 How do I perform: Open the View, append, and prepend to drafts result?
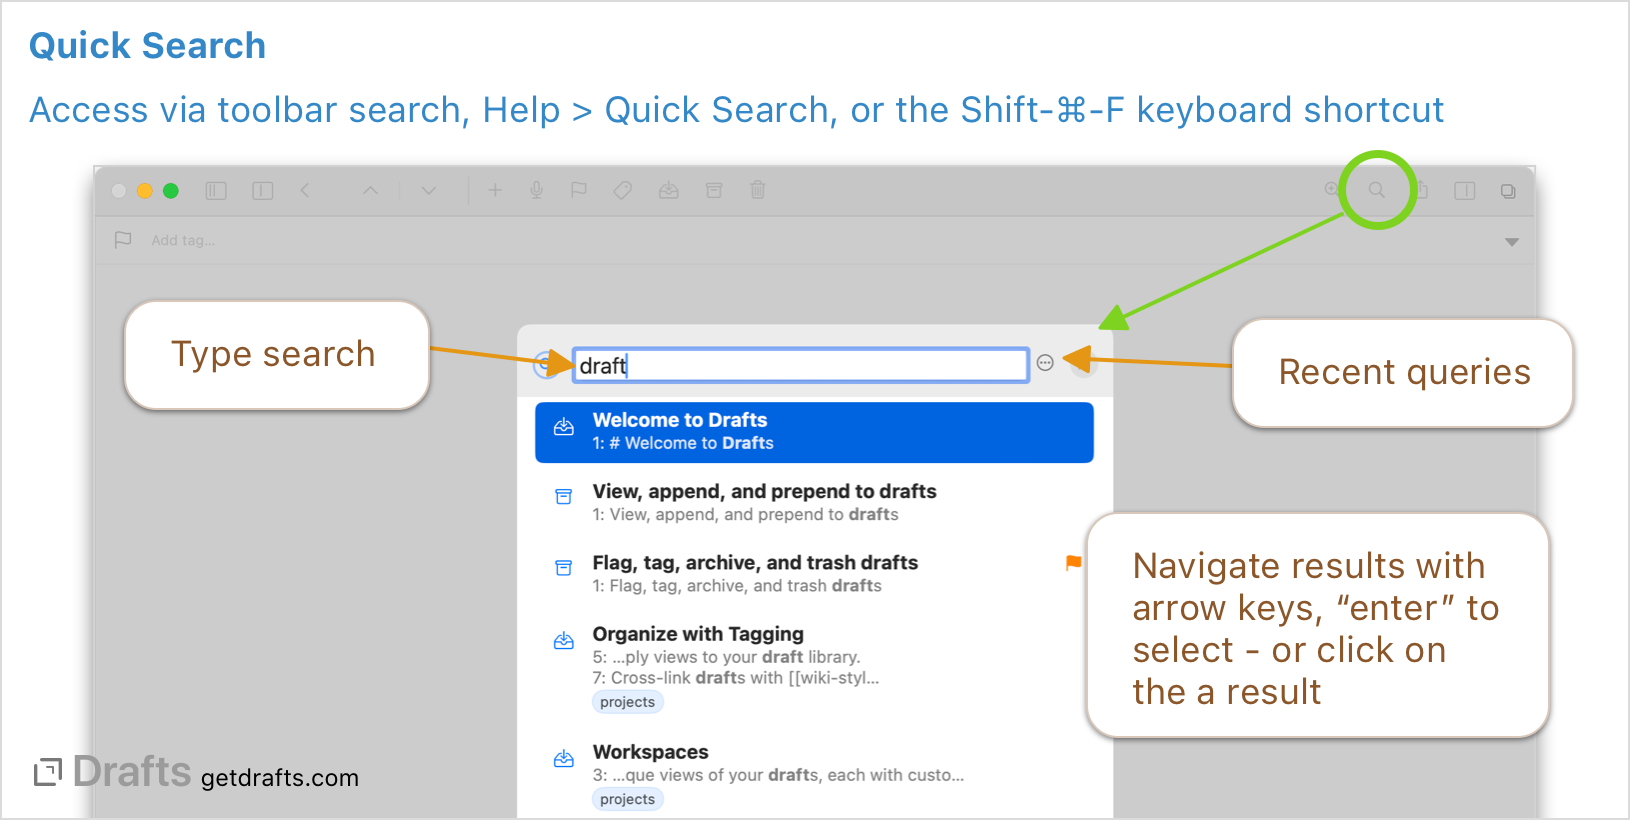814,503
